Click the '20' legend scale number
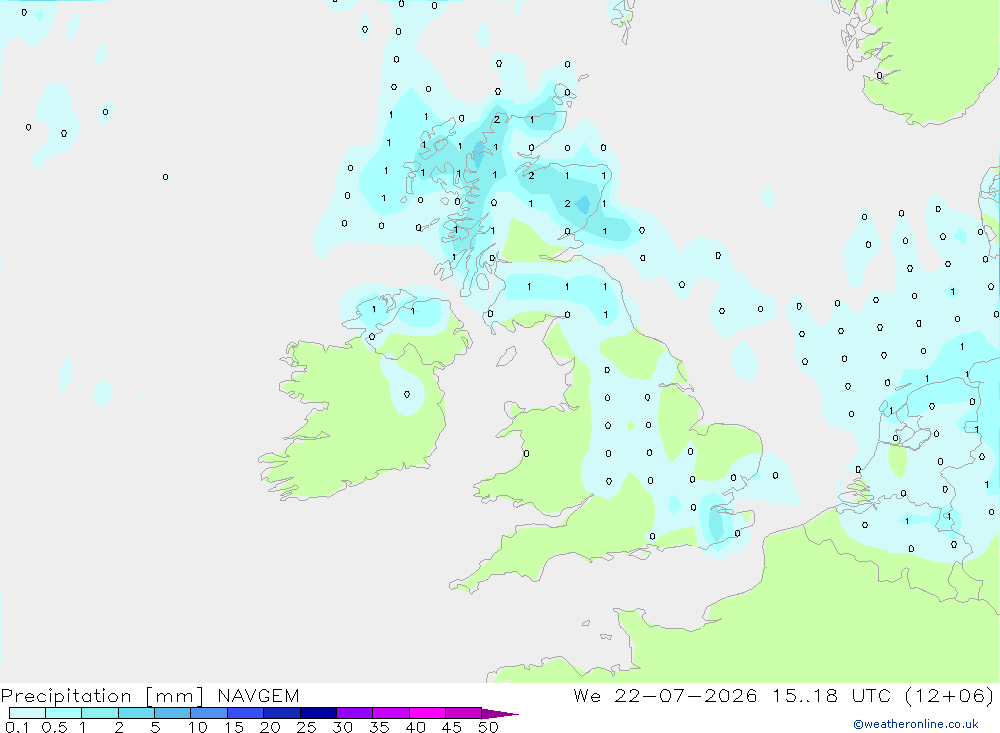This screenshot has height=733, width=1000. click(270, 727)
